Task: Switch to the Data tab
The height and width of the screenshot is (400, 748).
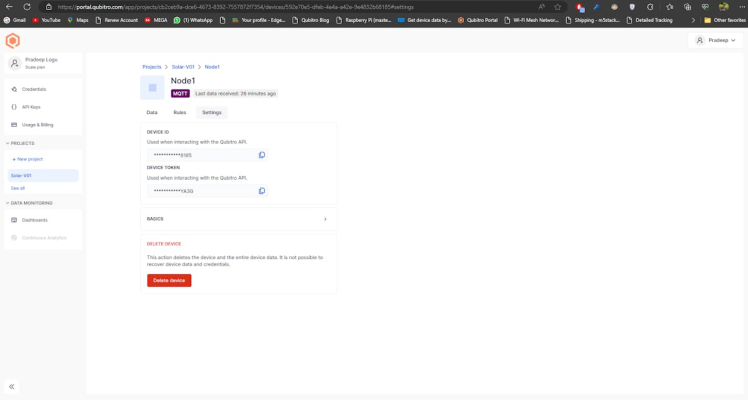Action: tap(152, 113)
